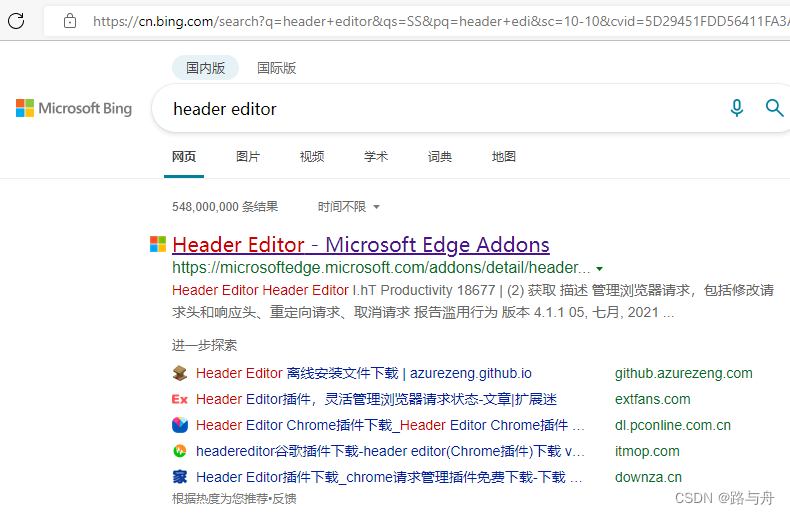The width and height of the screenshot is (790, 514).
Task: Click the Ex icon beside extfans result
Action: (180, 399)
